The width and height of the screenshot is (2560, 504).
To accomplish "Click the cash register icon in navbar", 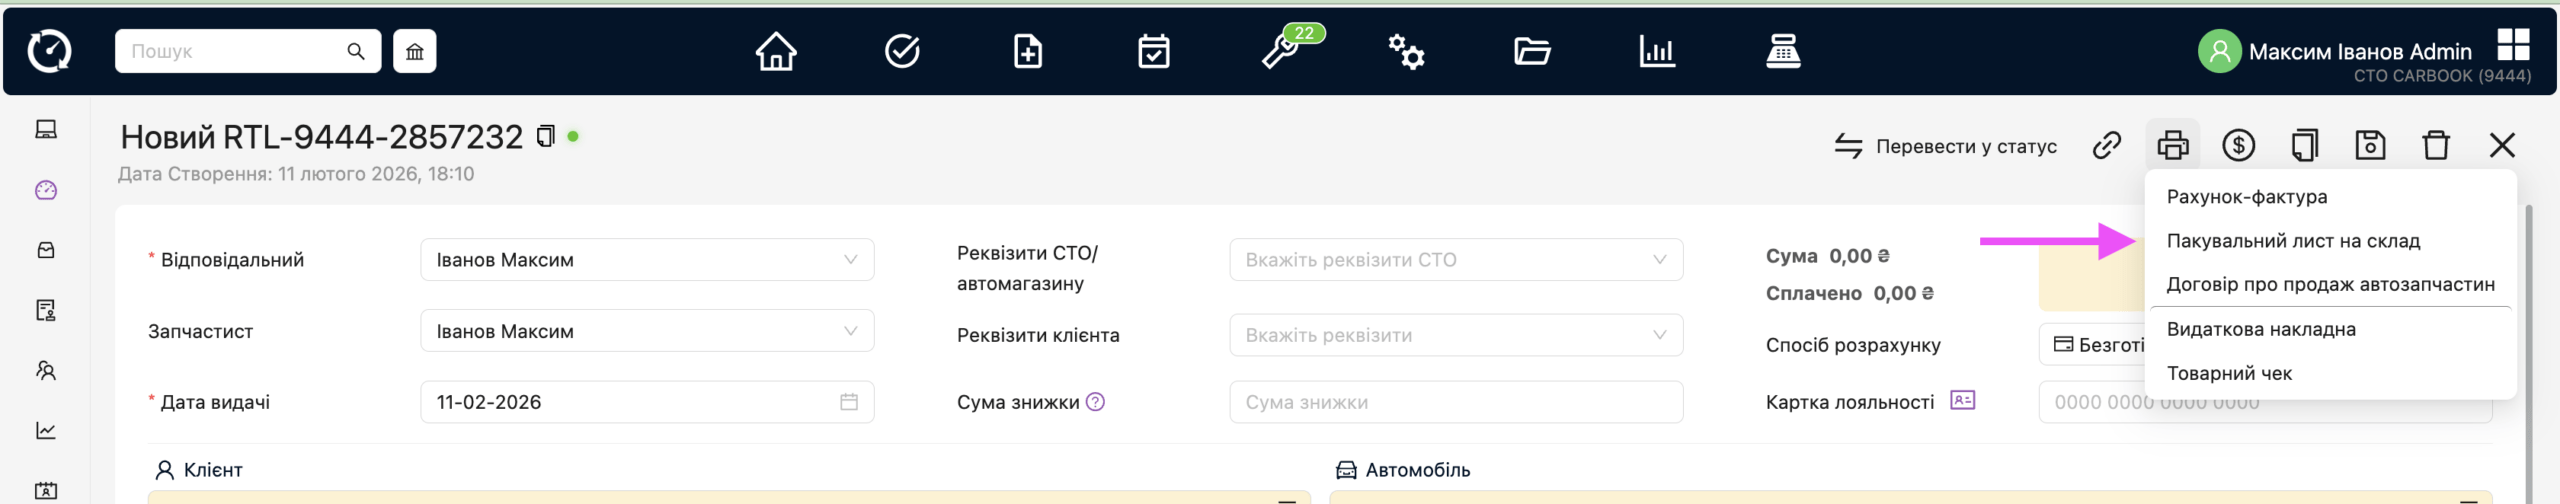I will point(1782,51).
